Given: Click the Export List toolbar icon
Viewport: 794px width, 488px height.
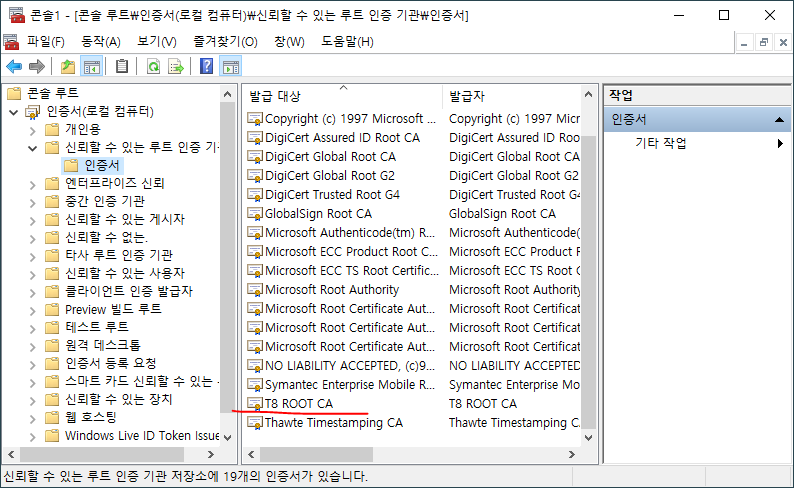Looking at the screenshot, I should (x=176, y=66).
